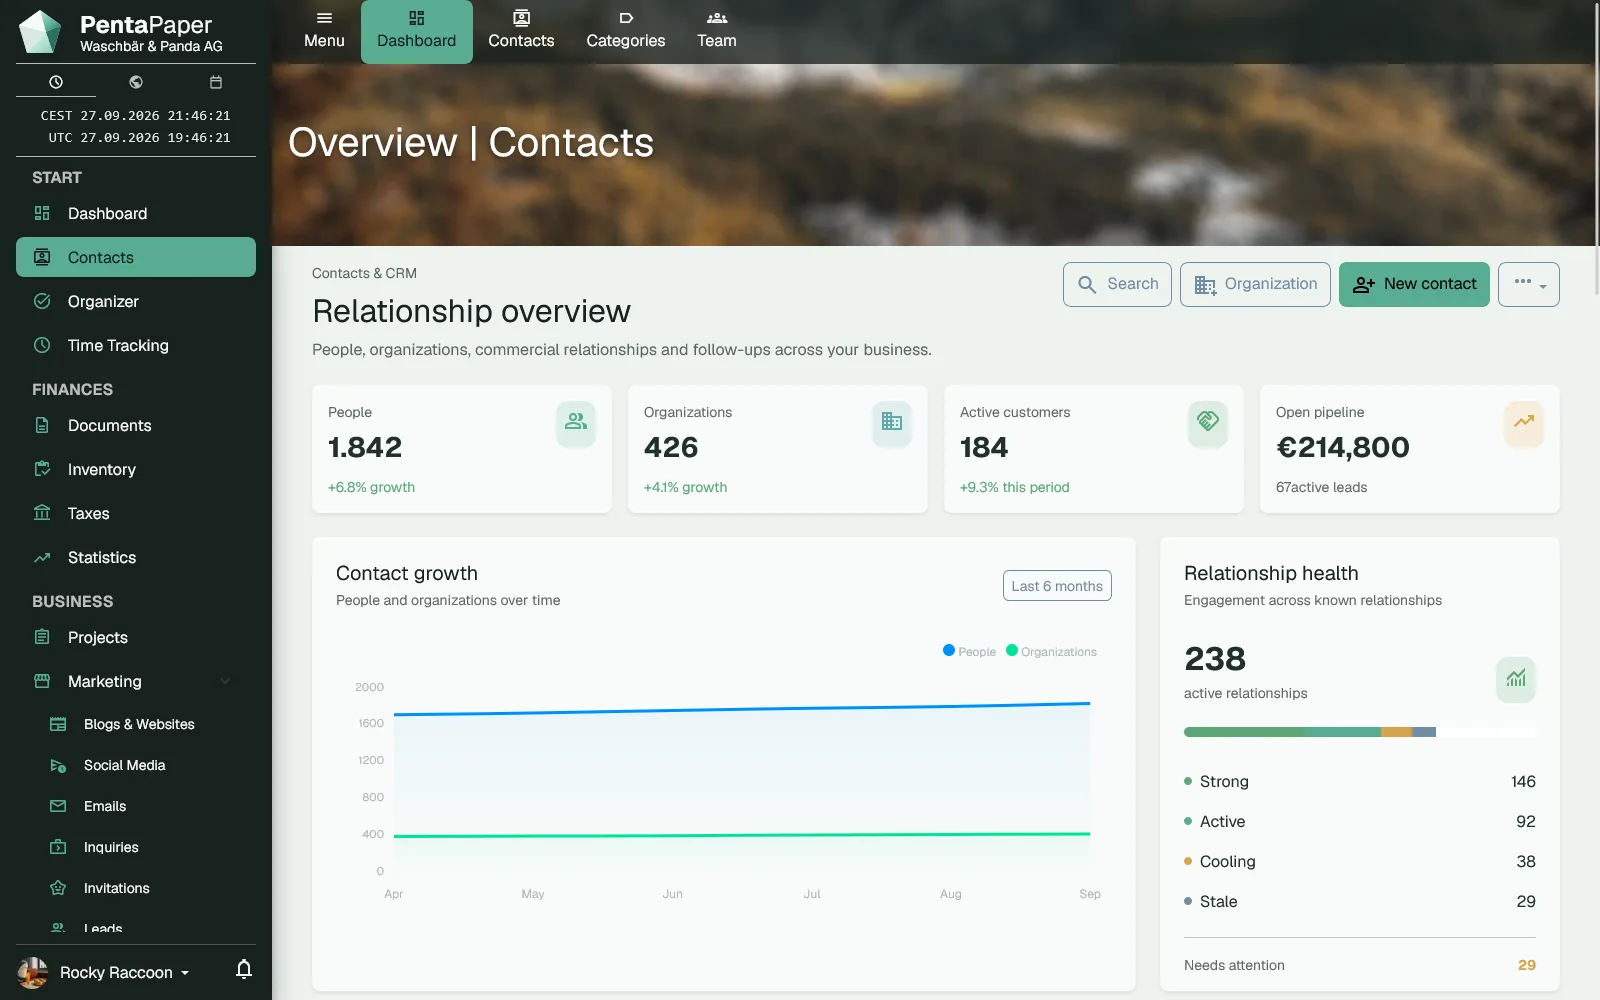Switch to Contacts top tab
This screenshot has width=1600, height=1000.
coord(521,31)
